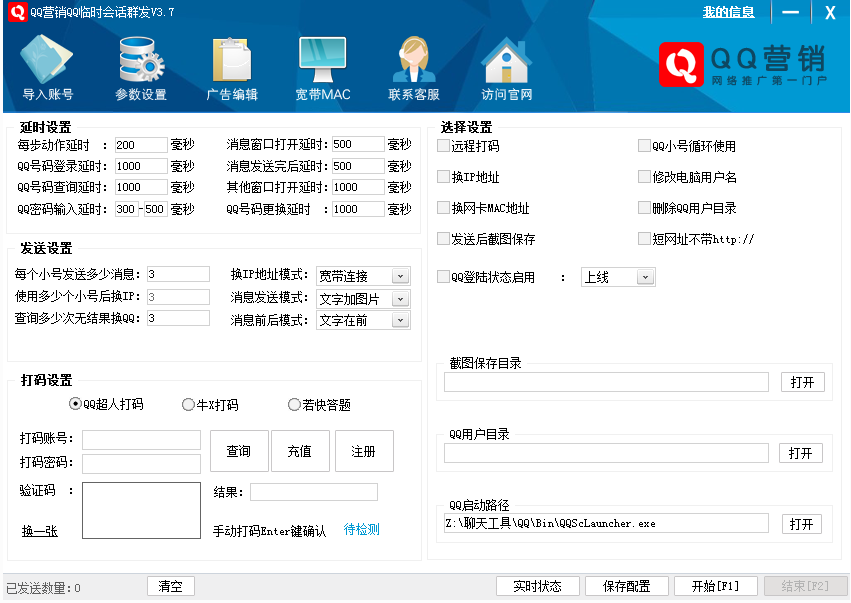
Task: Click the 换一张 captcha link
Action: [x=40, y=531]
